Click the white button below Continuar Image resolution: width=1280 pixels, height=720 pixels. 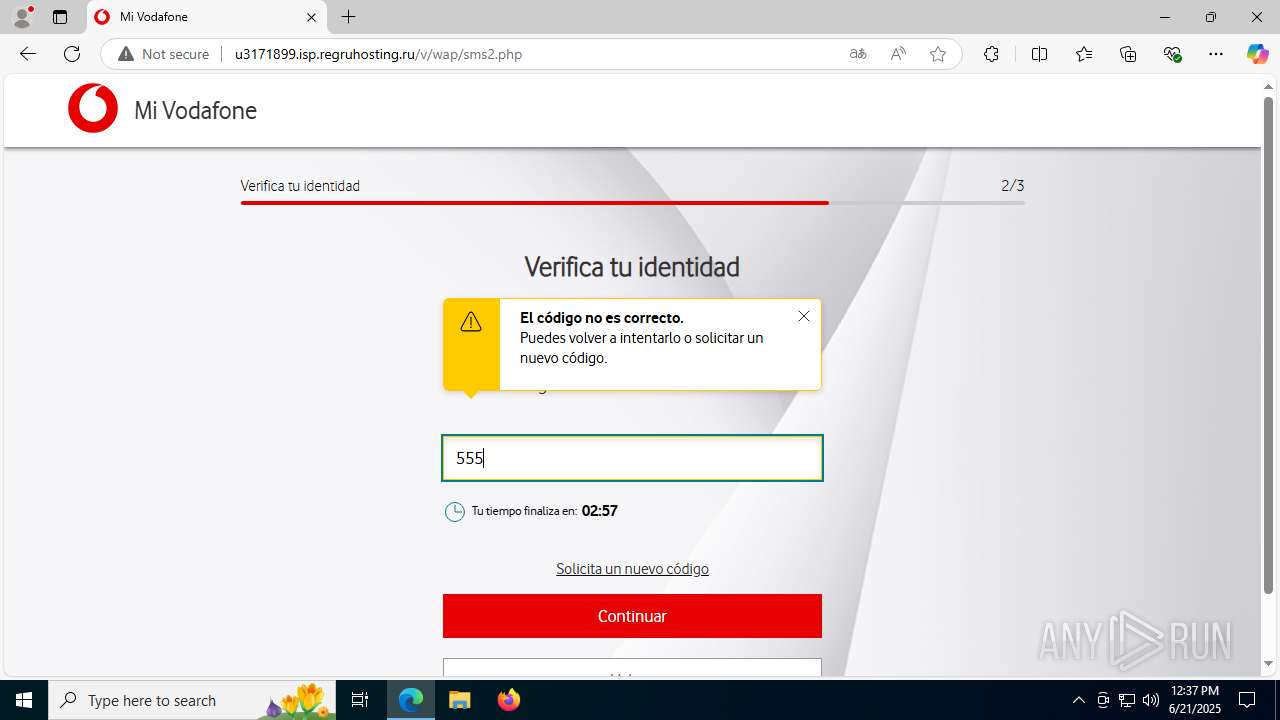[x=632, y=667]
